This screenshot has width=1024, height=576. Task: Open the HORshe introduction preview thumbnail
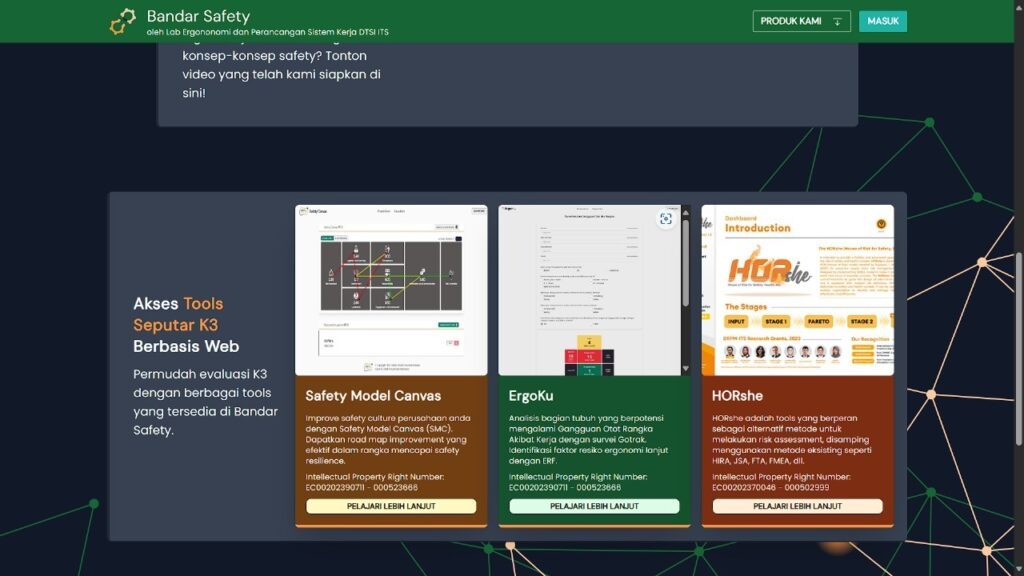[797, 290]
